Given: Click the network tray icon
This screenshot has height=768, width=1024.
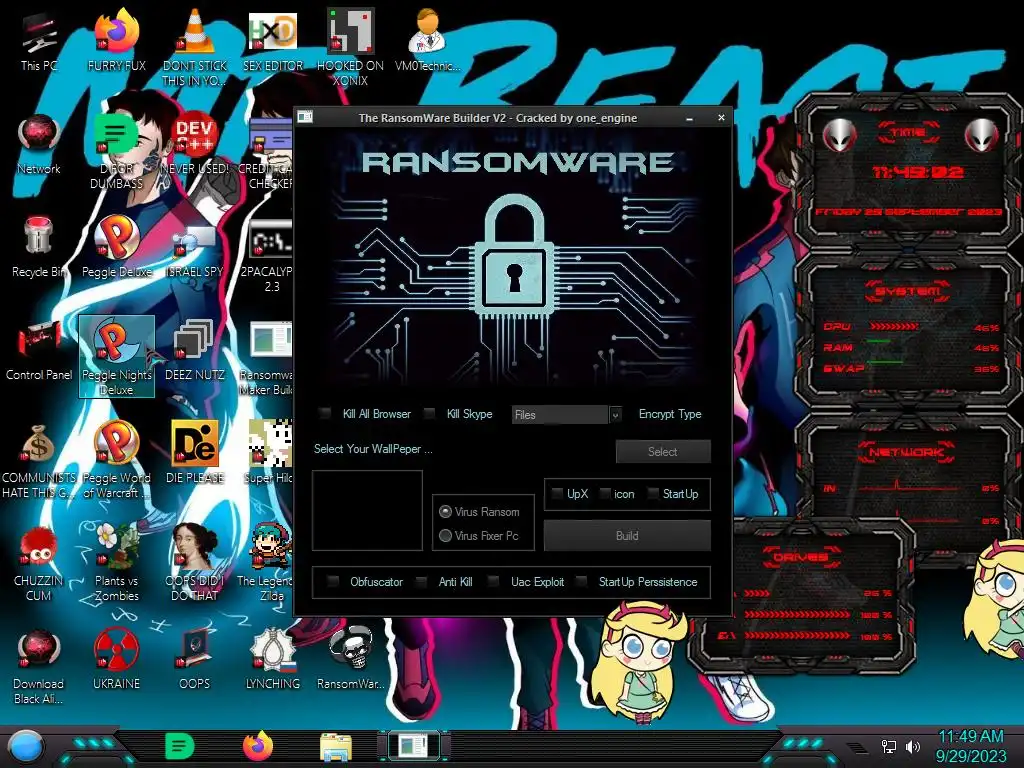Looking at the screenshot, I should click(x=889, y=746).
